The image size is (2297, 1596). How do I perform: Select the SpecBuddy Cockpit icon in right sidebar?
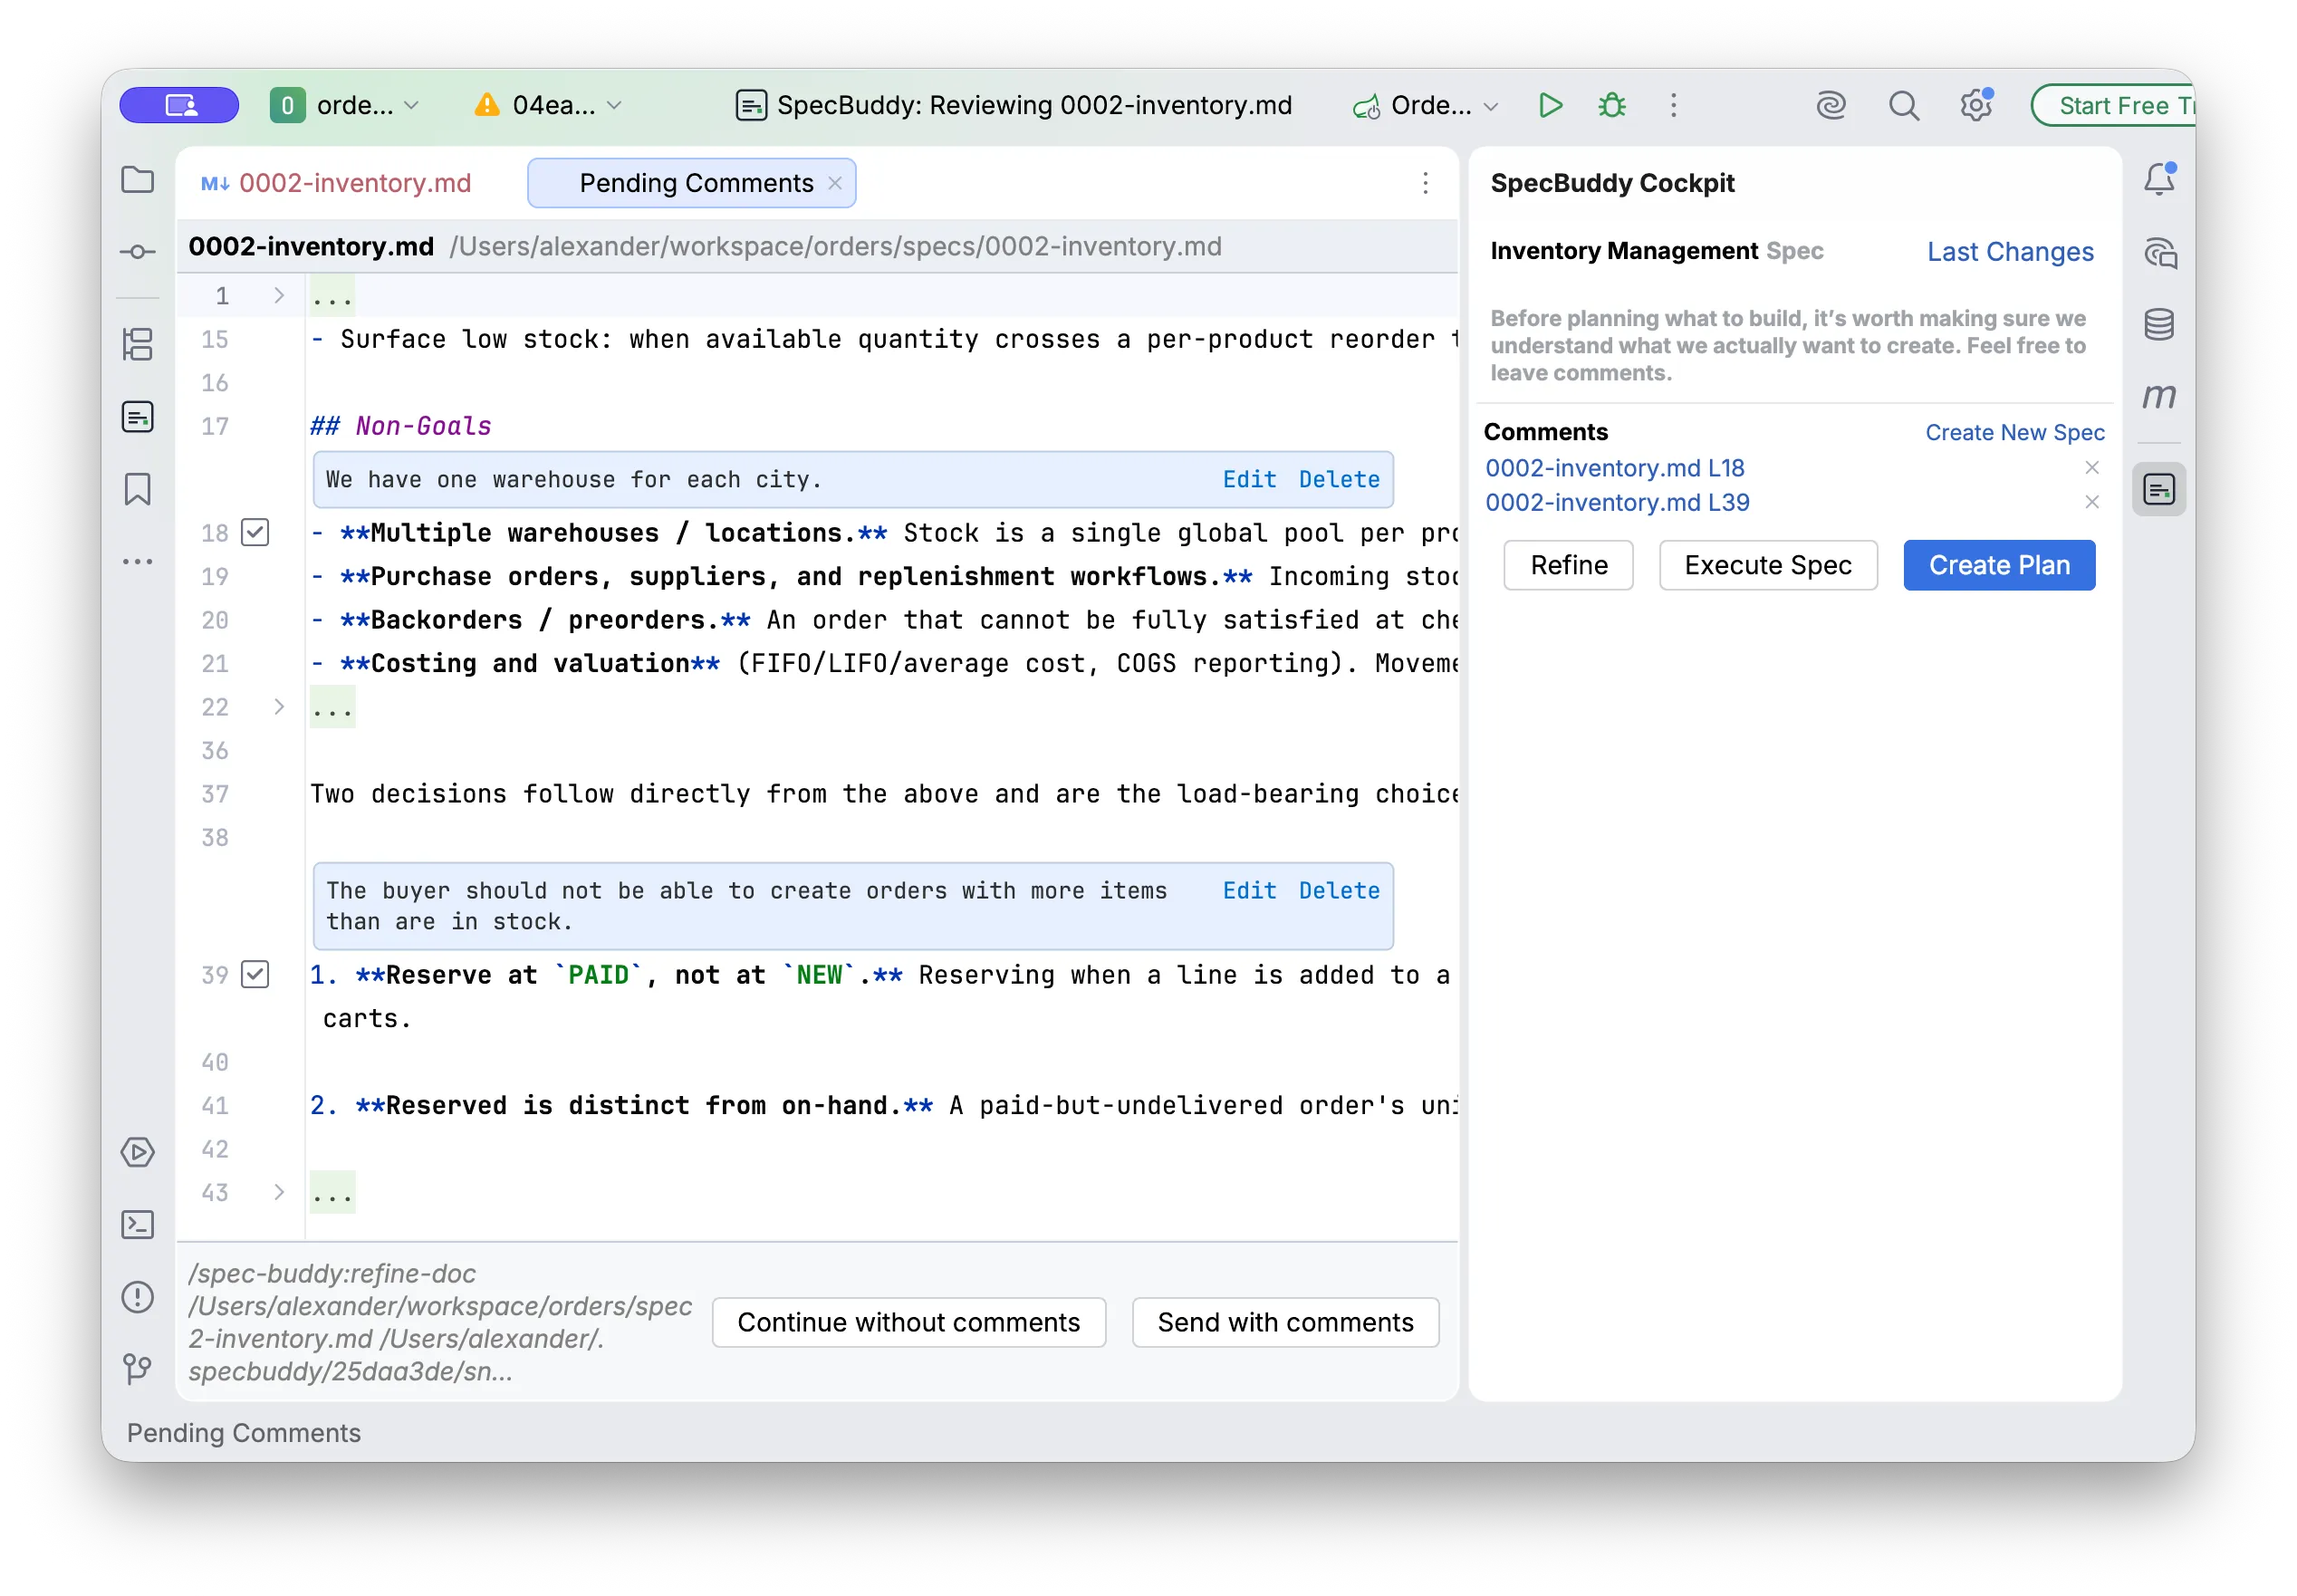2159,489
